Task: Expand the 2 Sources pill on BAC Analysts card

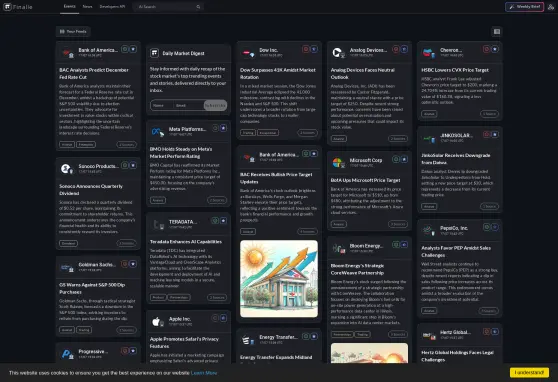Action: pos(126,145)
